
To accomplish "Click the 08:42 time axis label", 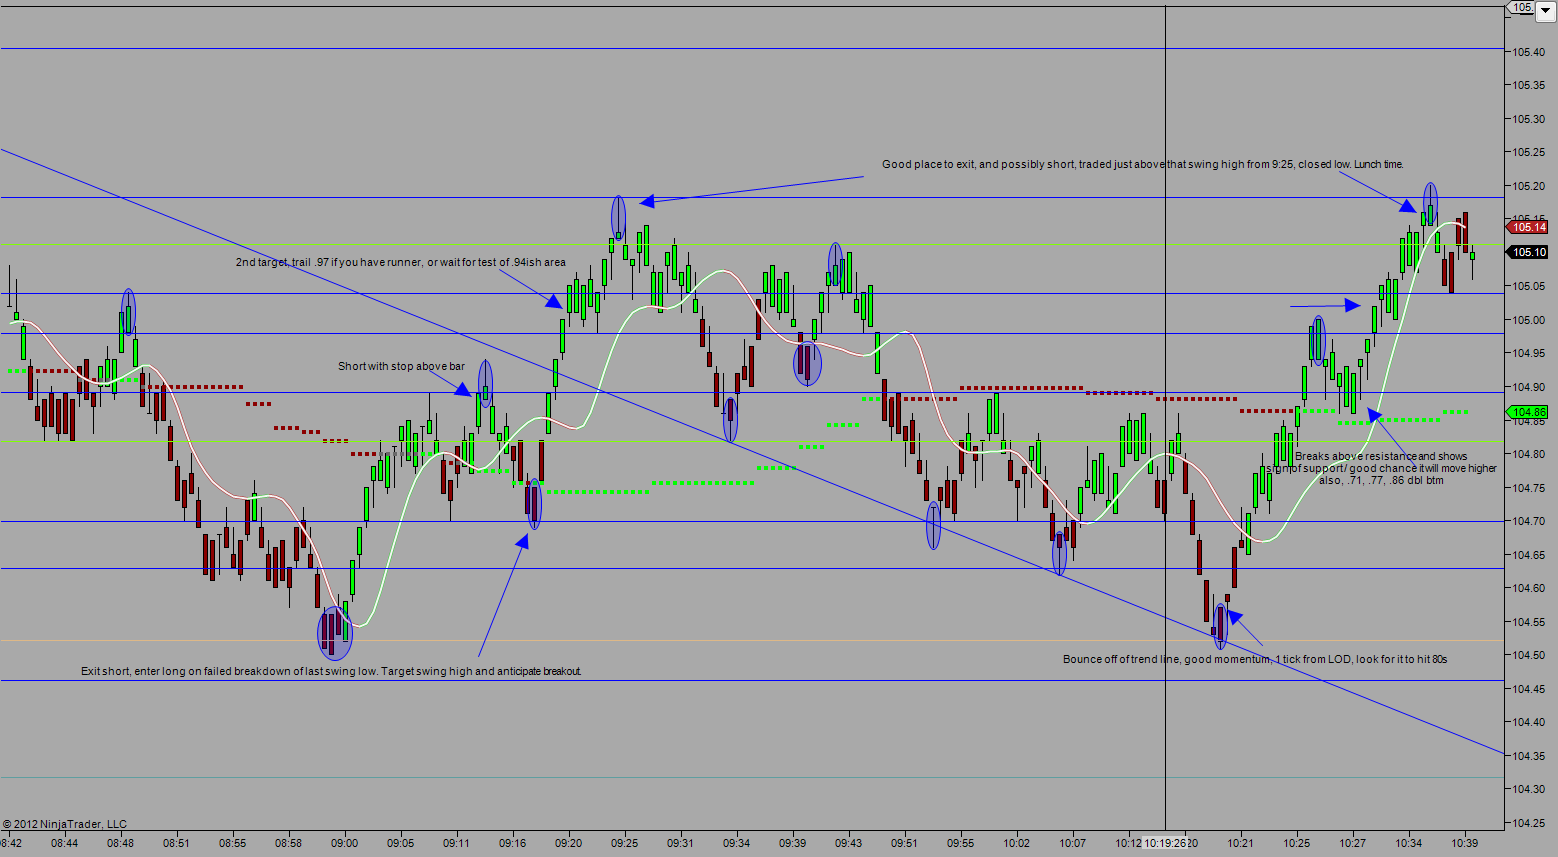I will pyautogui.click(x=10, y=843).
